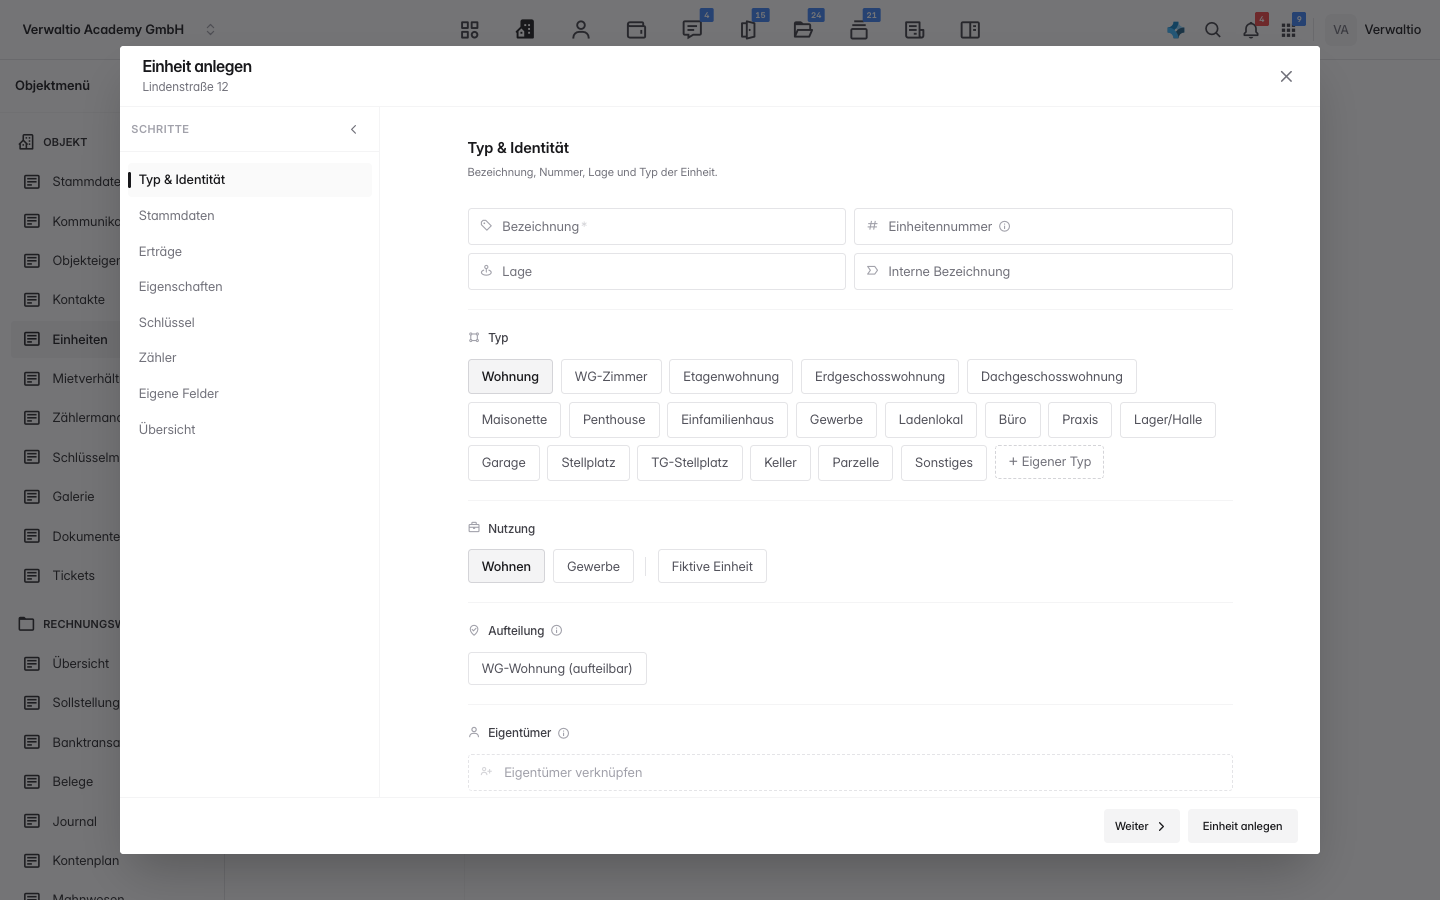Click the Bezeichnung input field
This screenshot has width=1440, height=900.
coord(657,226)
